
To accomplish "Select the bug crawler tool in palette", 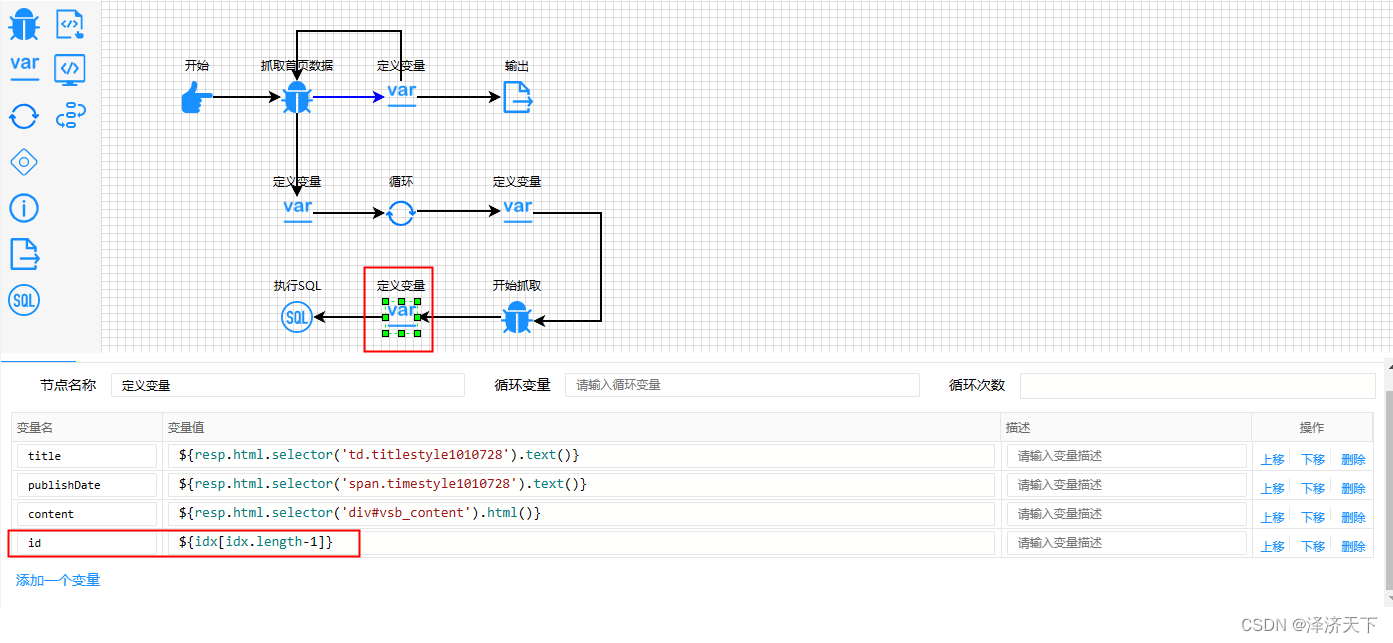I will pos(24,24).
